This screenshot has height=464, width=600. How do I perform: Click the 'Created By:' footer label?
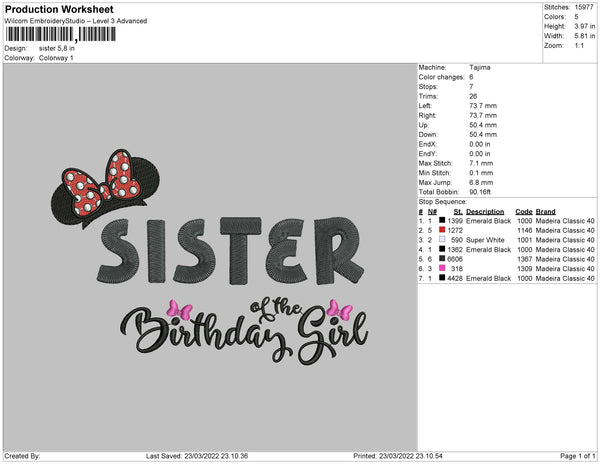pos(22,456)
